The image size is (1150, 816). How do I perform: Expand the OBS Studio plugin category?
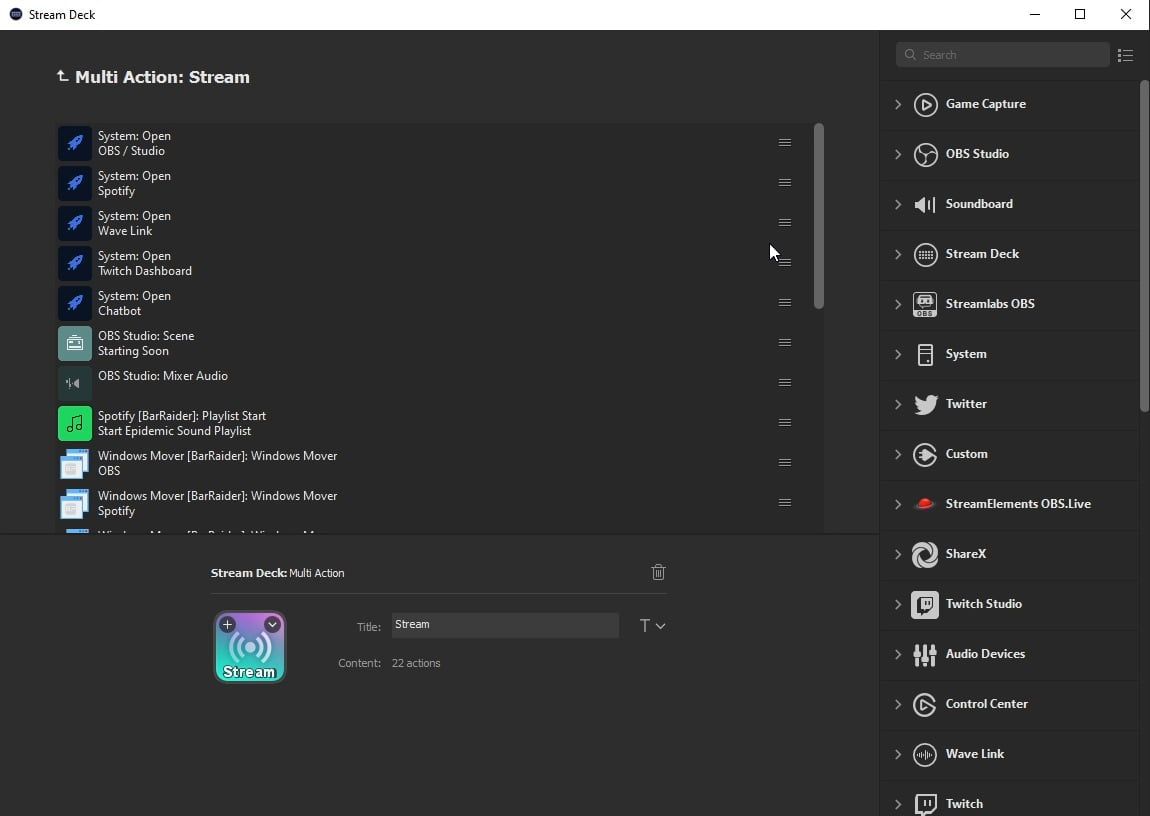[x=897, y=154]
